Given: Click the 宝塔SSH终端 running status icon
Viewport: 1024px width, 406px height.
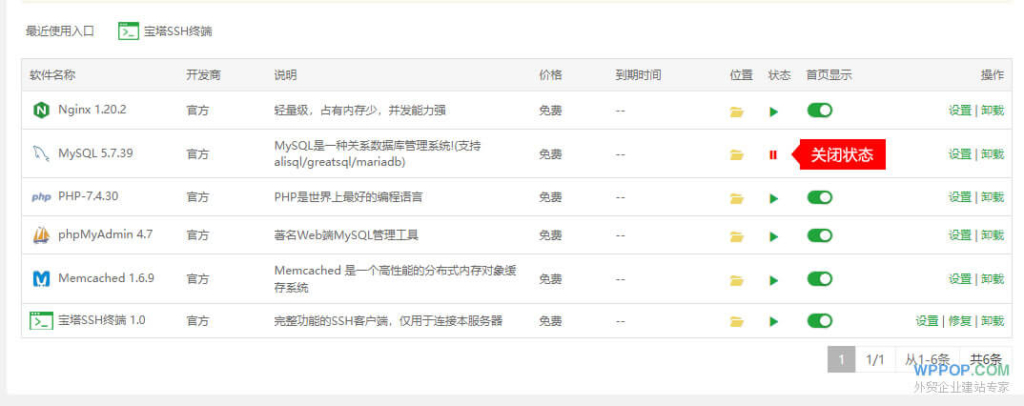Looking at the screenshot, I should click(x=774, y=321).
